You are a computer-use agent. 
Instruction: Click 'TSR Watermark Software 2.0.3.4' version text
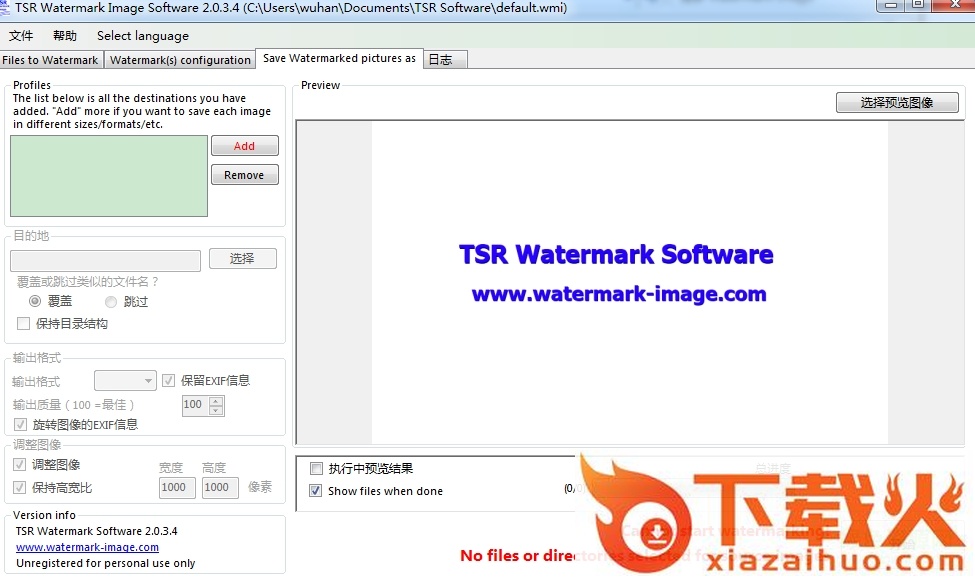click(96, 531)
